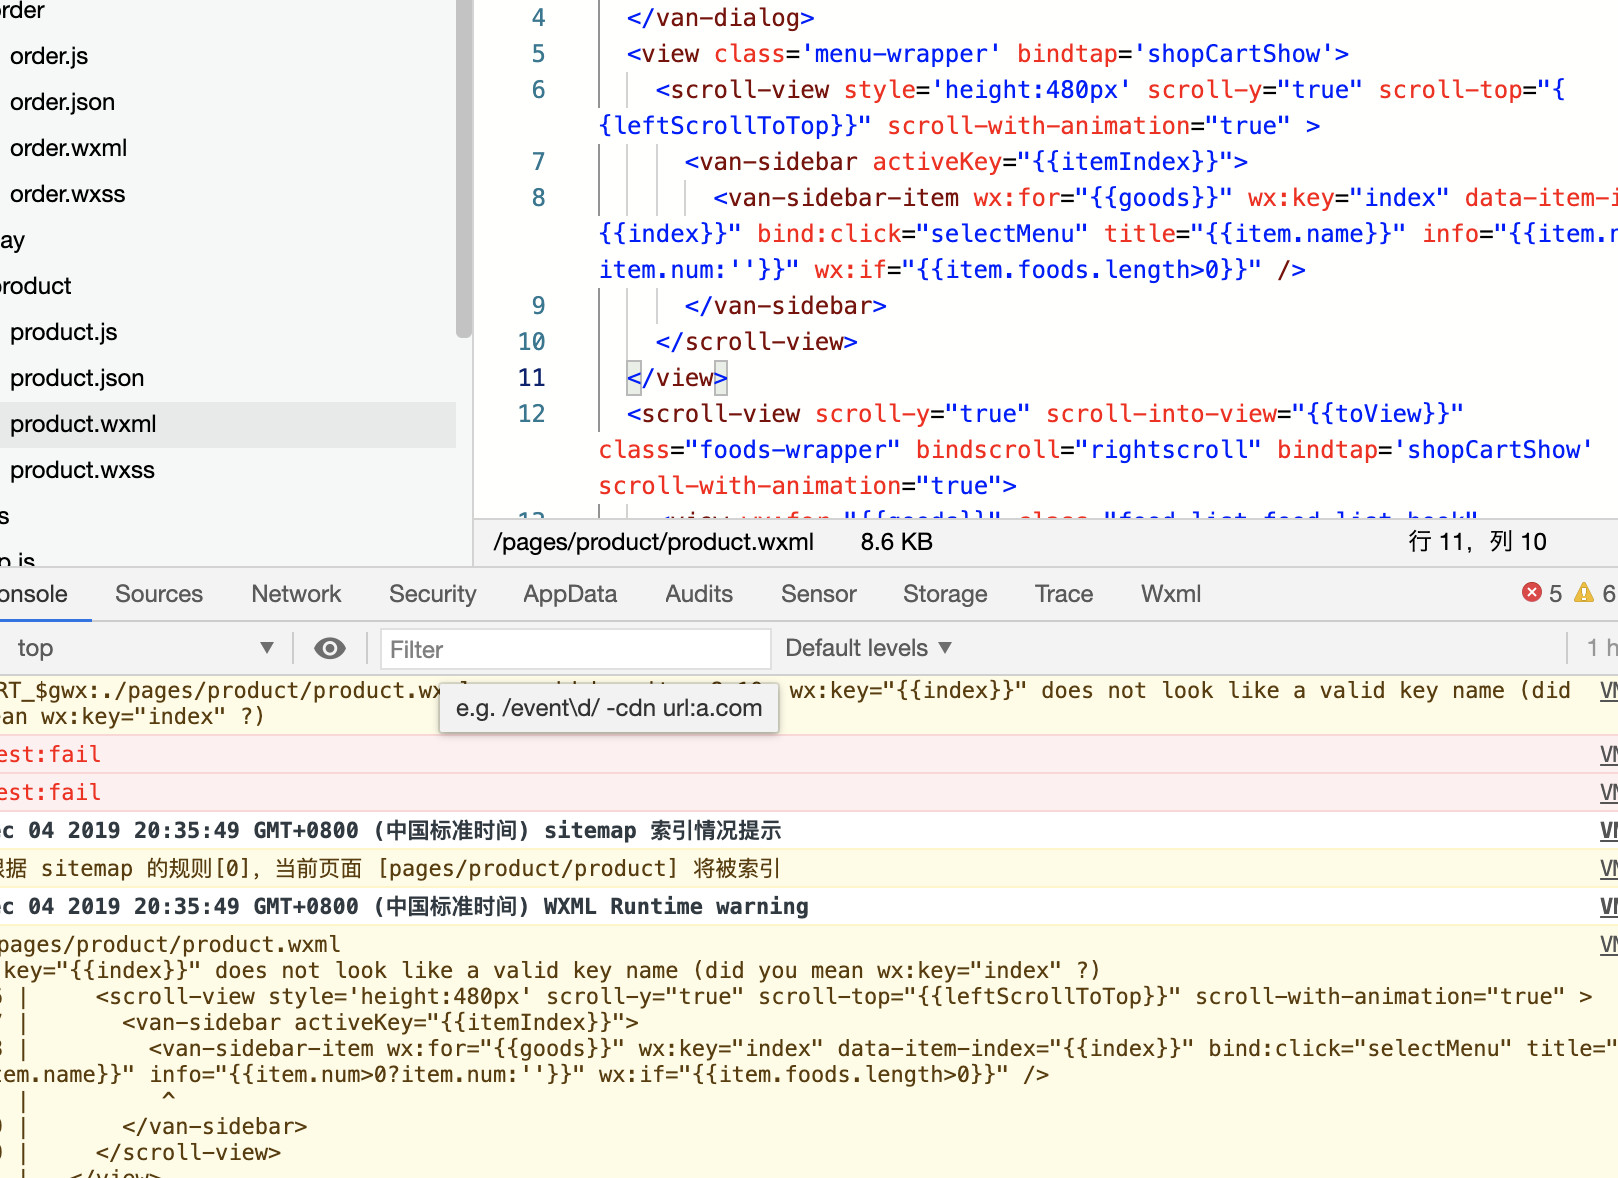Open the AppData panel tab
Screen dimensions: 1618x1178
click(570, 594)
